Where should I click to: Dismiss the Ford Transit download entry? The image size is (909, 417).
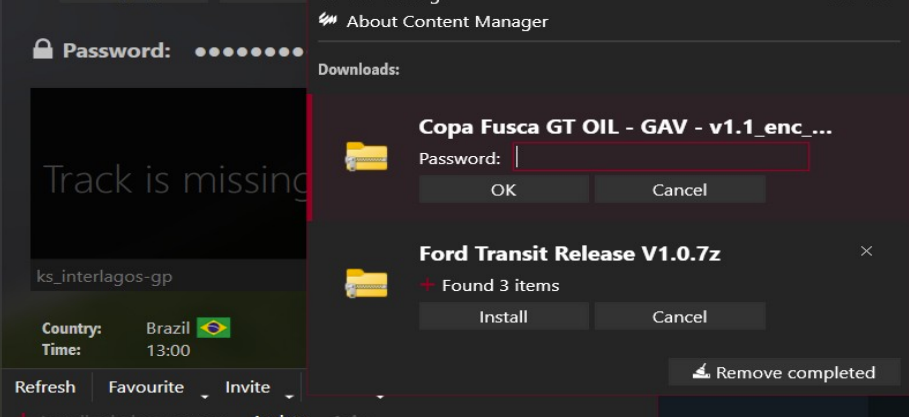(x=866, y=251)
